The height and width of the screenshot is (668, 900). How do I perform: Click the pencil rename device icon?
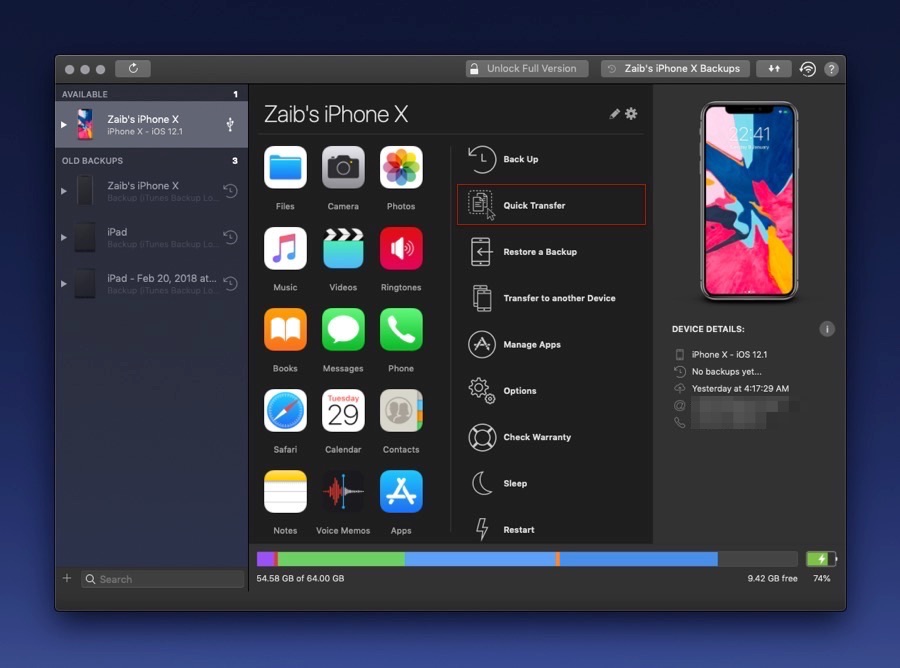614,114
